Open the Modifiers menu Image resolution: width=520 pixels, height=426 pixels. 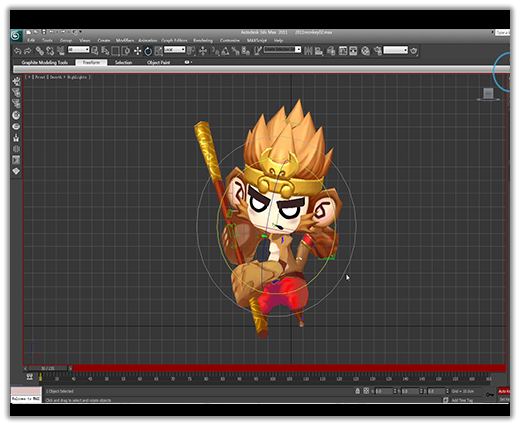pos(125,40)
